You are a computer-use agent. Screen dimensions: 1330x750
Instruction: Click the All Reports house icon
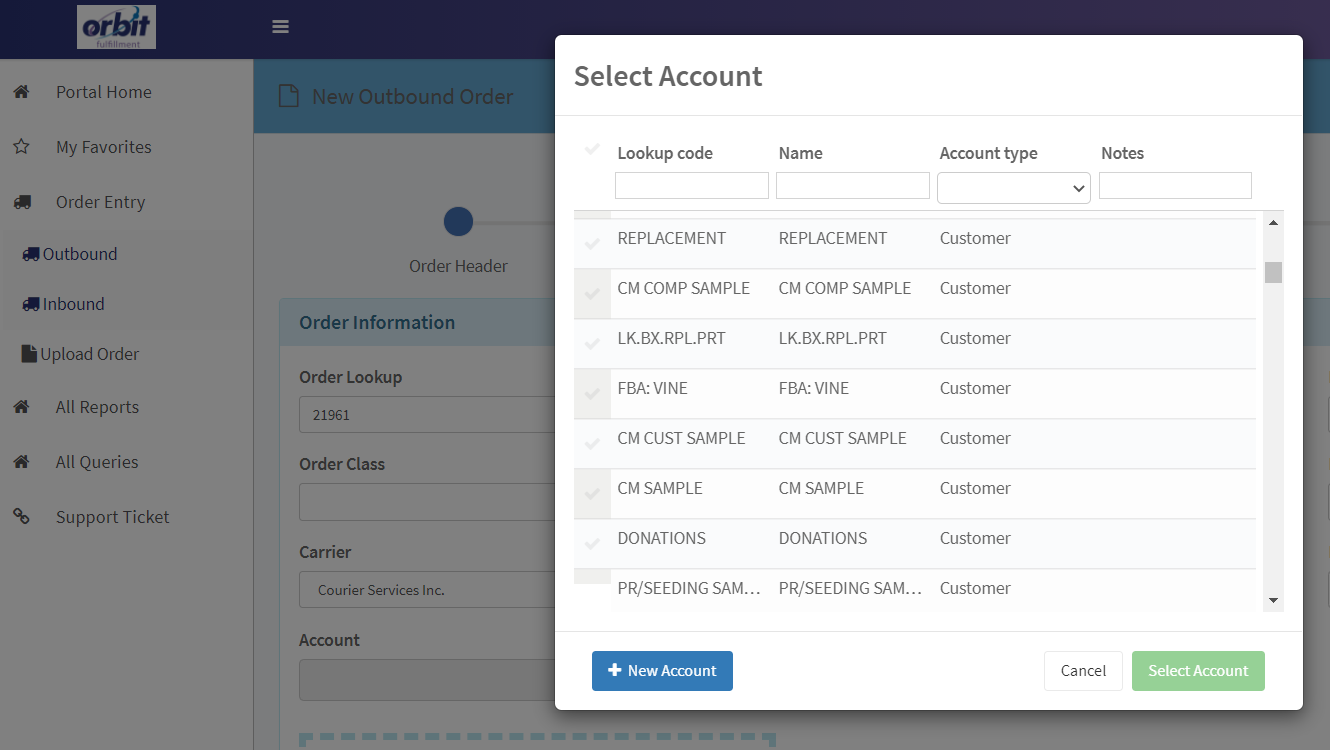pyautogui.click(x=21, y=407)
